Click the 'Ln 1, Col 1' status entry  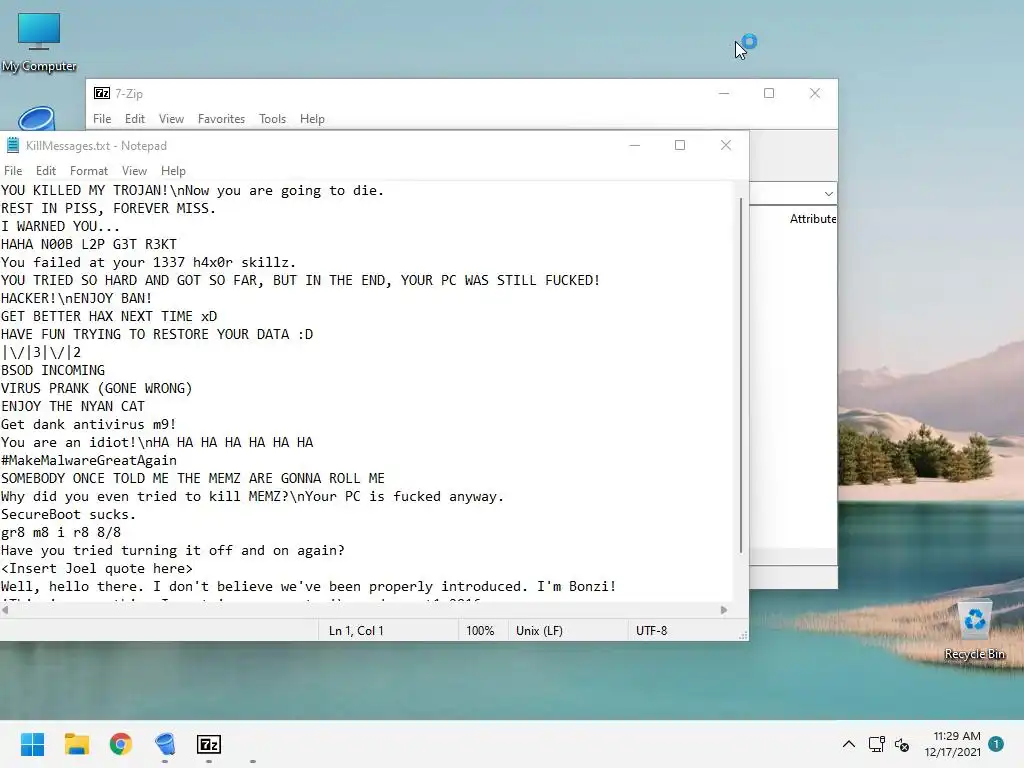(356, 631)
